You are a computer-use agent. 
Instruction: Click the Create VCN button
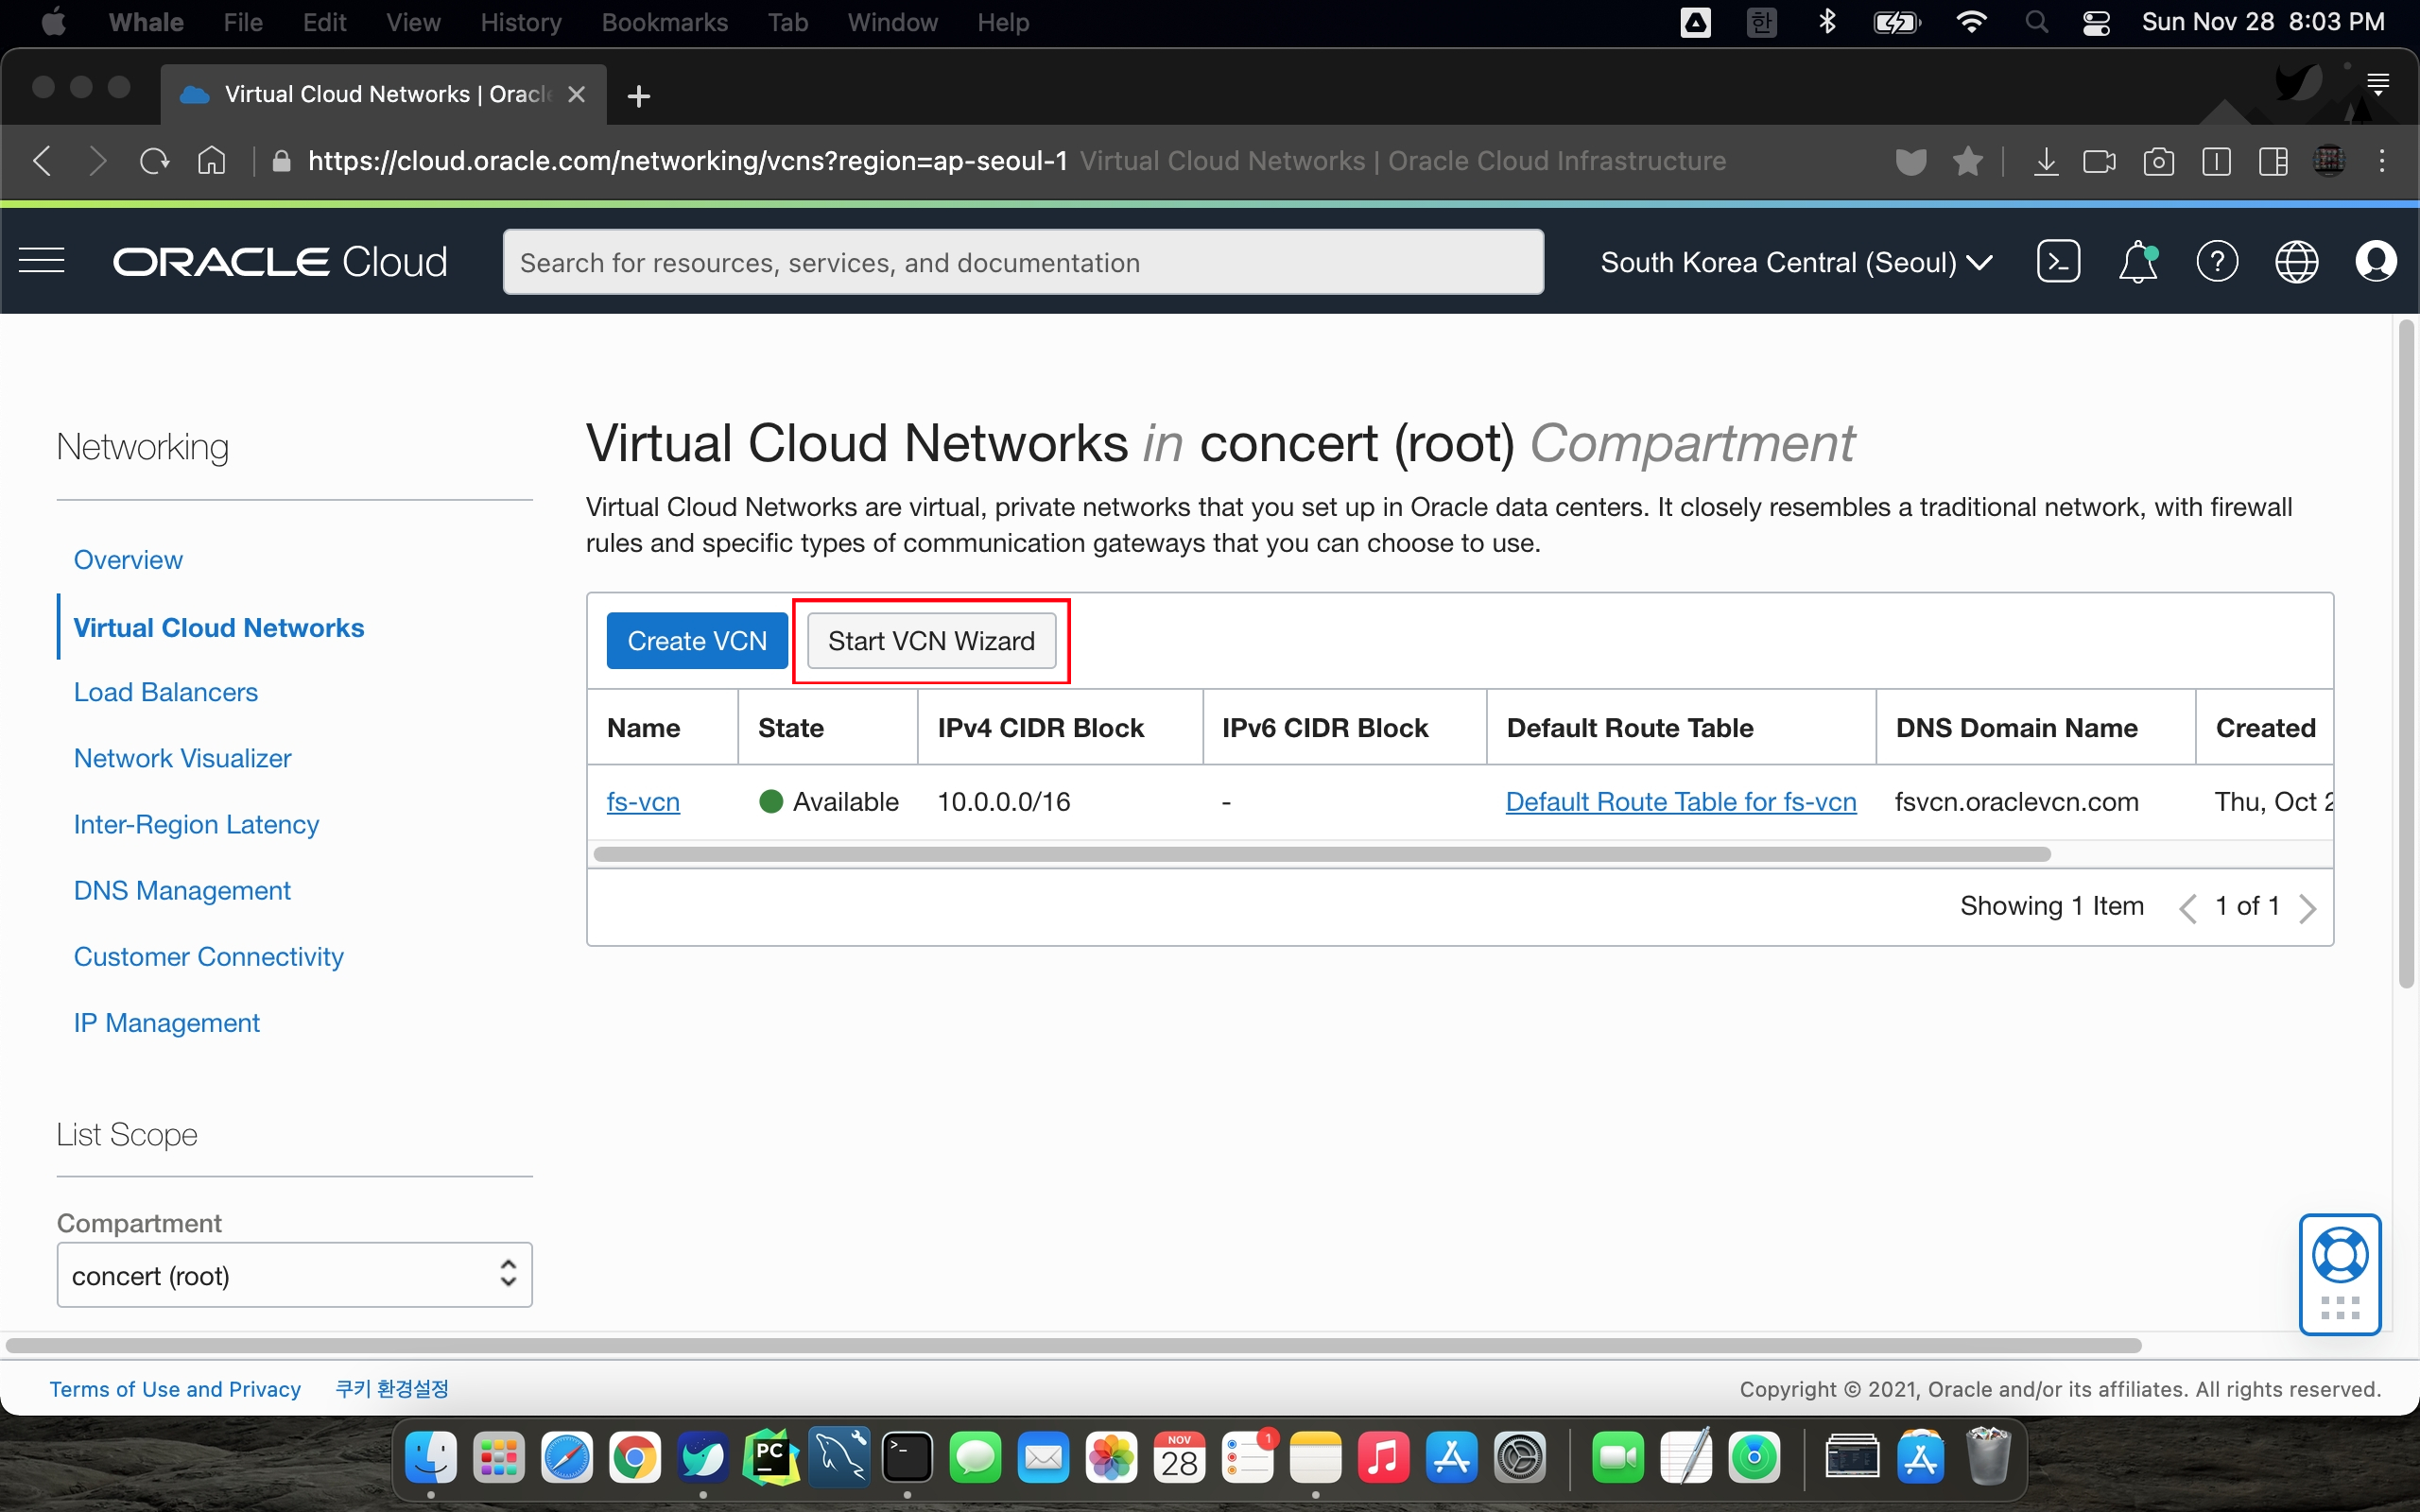pyautogui.click(x=696, y=641)
